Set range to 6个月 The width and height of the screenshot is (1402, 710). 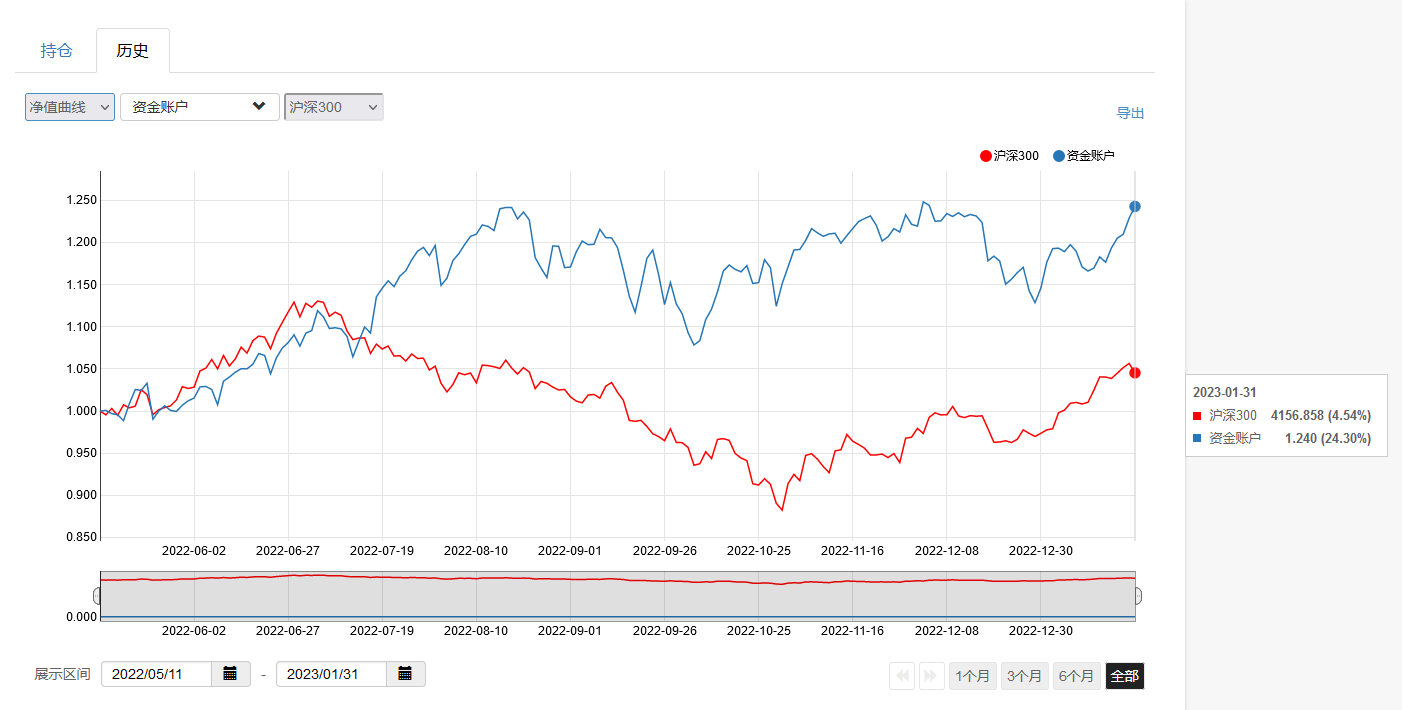pos(1076,676)
